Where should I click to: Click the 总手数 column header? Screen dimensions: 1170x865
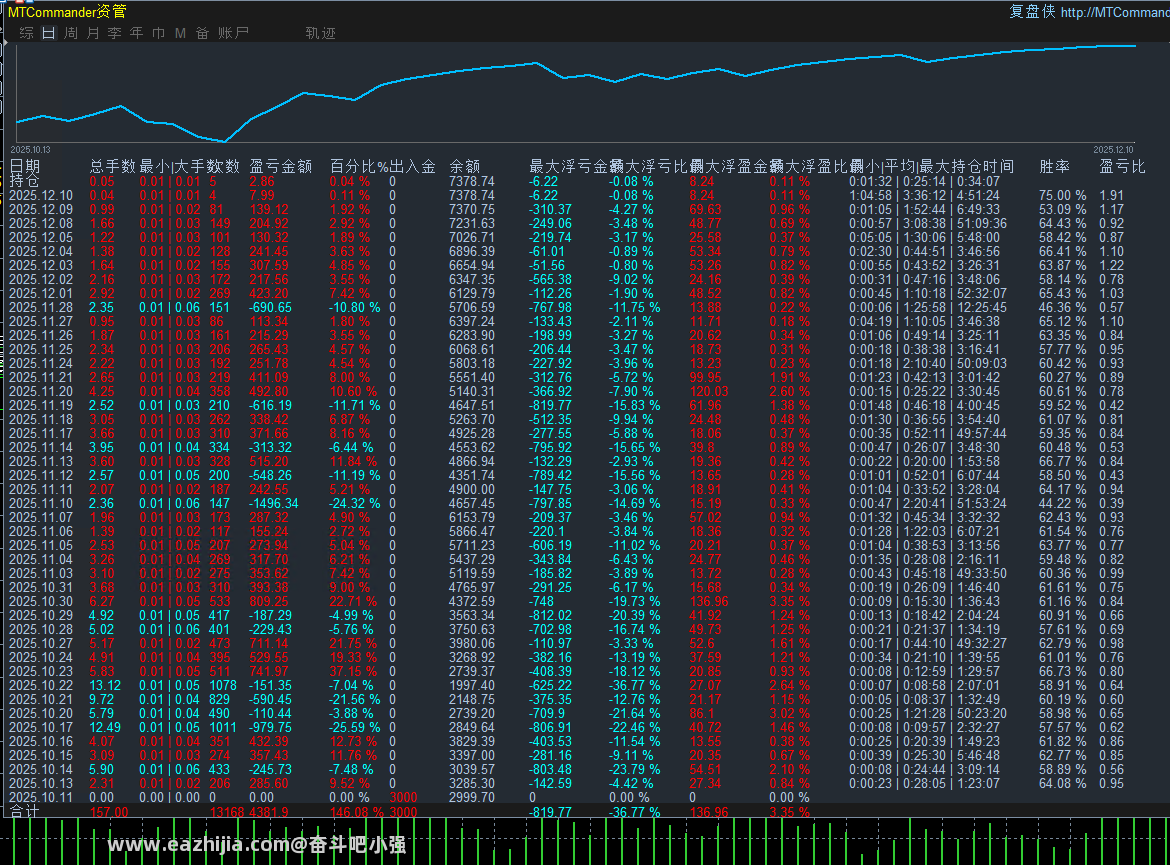coord(113,166)
